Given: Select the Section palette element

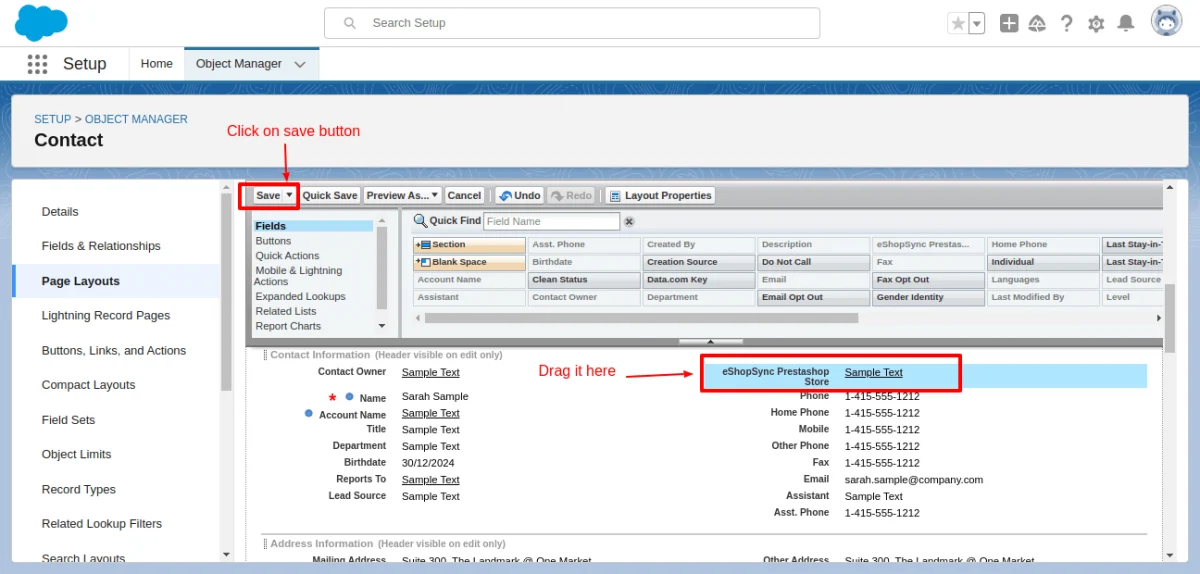Looking at the screenshot, I should [469, 244].
